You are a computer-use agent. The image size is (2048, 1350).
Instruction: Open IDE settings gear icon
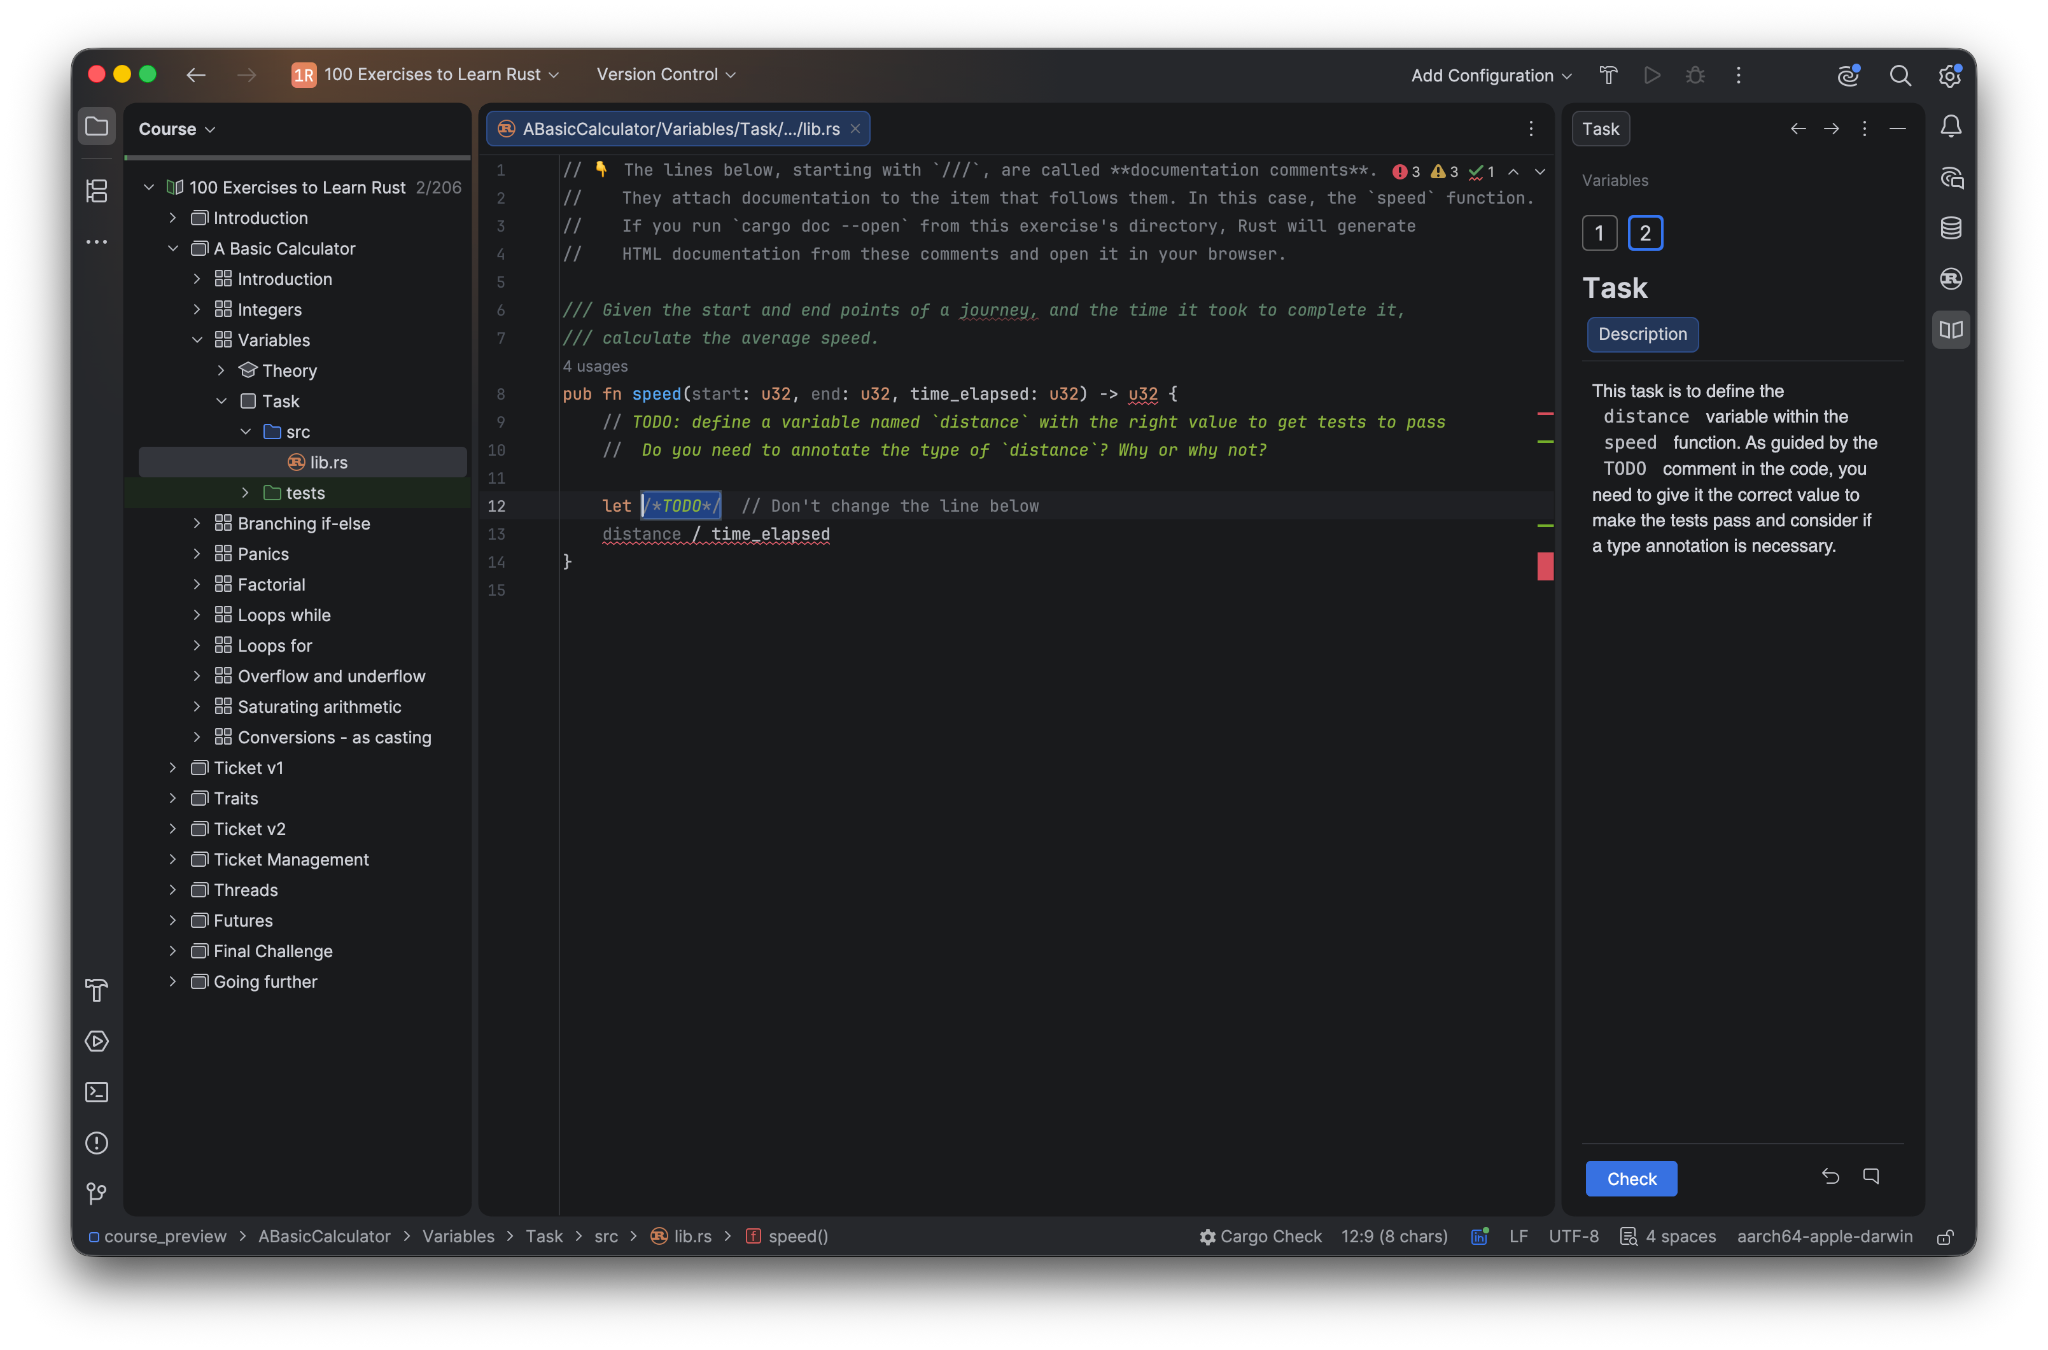coord(1950,75)
